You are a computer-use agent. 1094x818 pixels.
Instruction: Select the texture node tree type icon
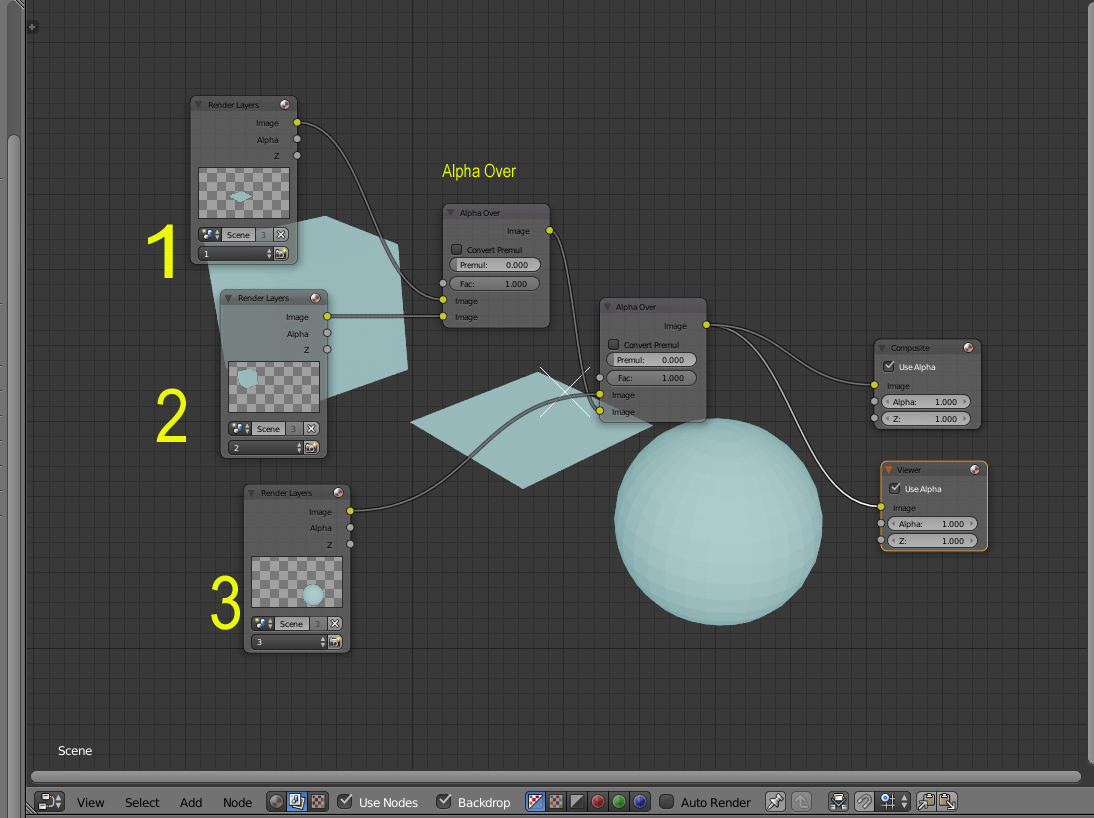click(318, 801)
